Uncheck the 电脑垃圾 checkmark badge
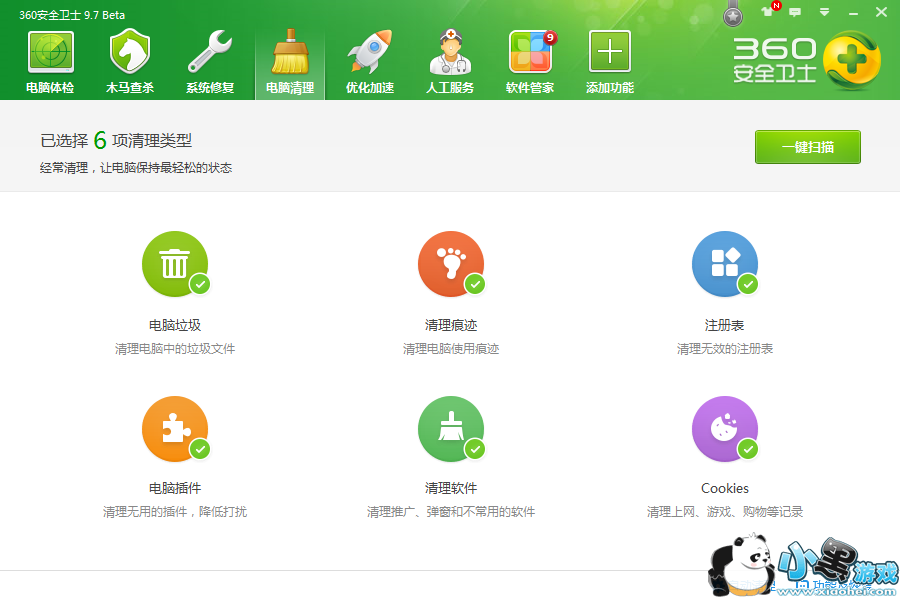 (200, 284)
